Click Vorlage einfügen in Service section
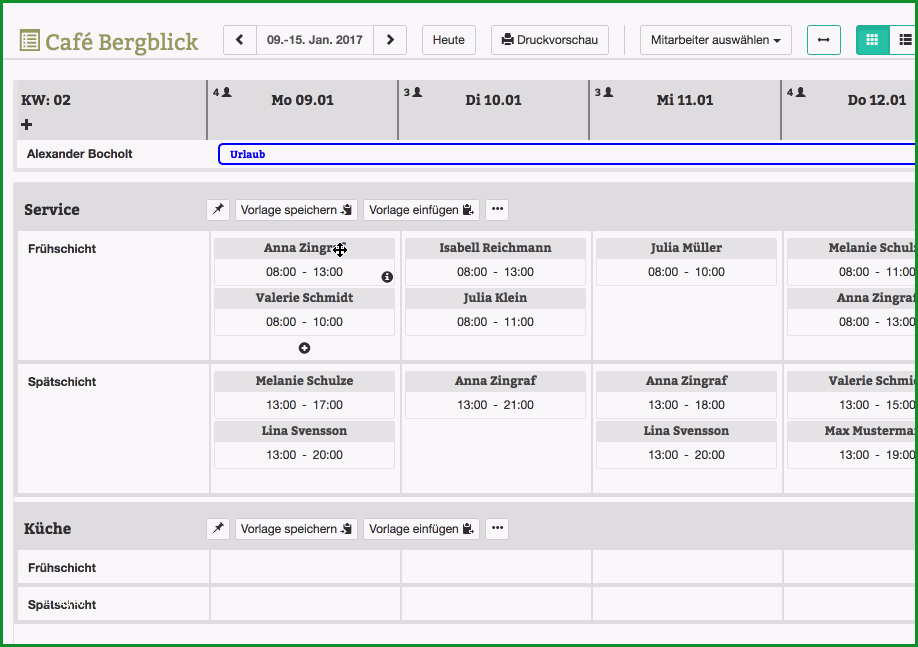 click(421, 210)
